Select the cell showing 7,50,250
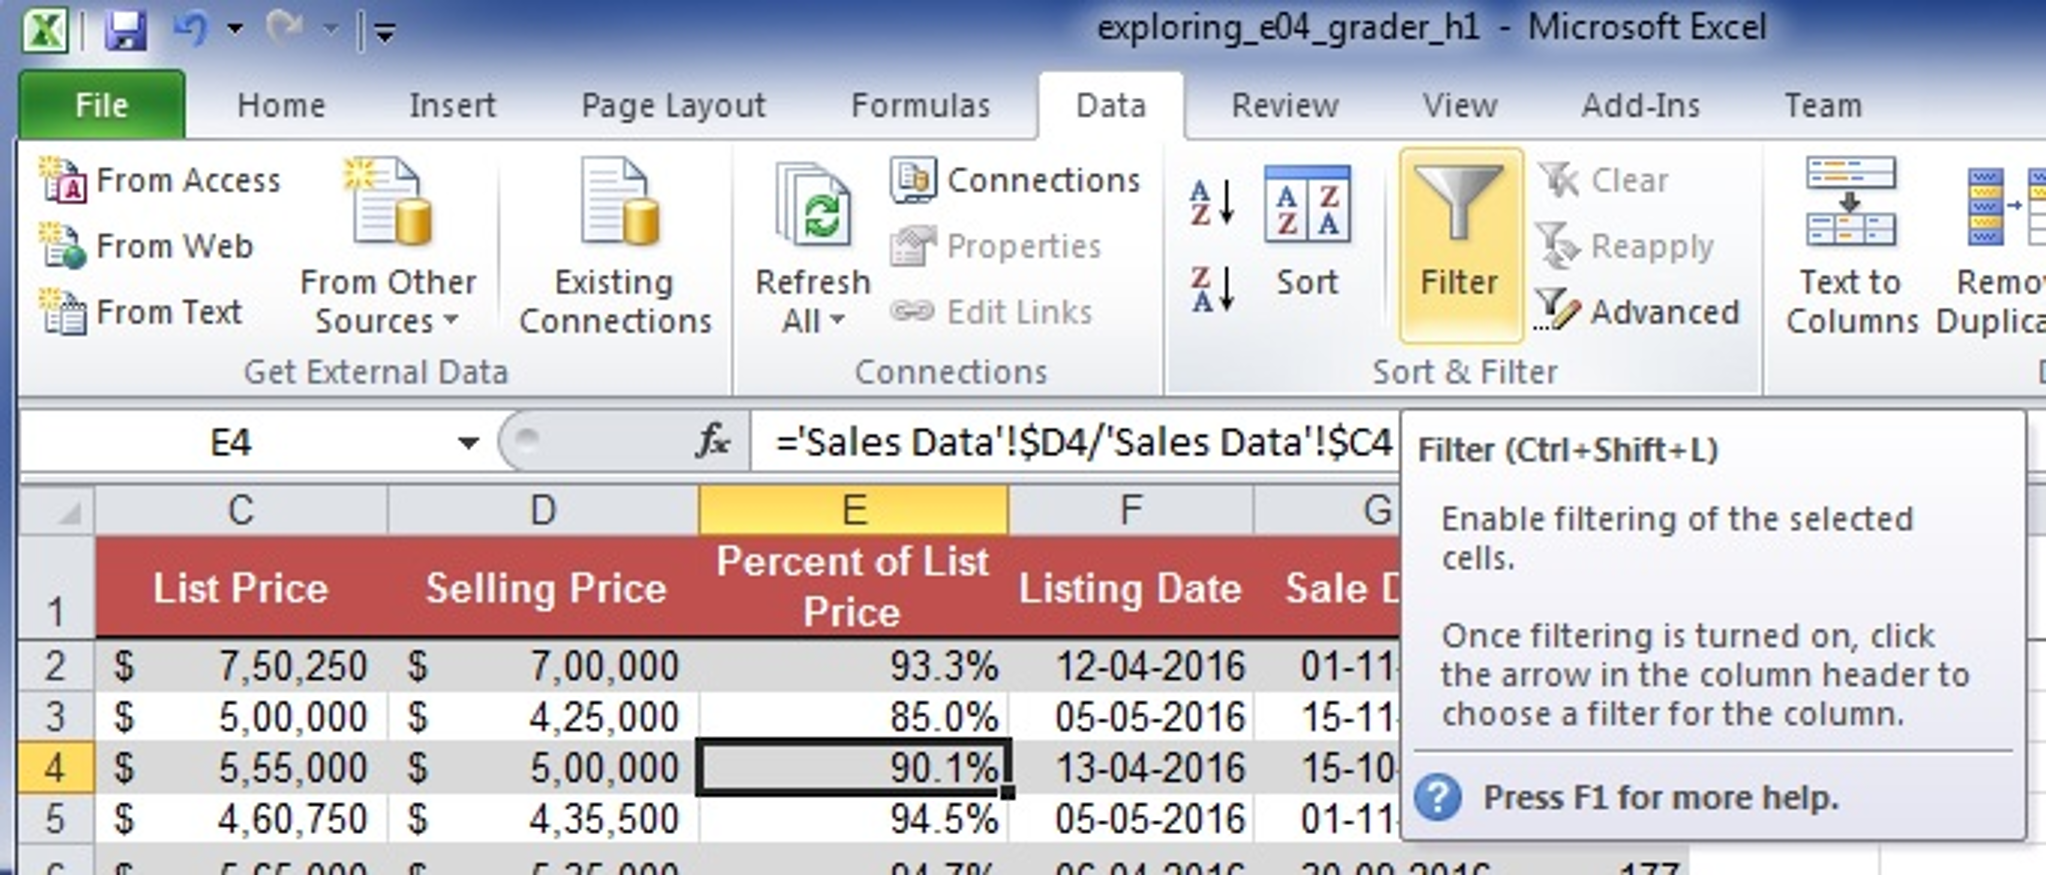This screenshot has height=875, width=2046. tap(241, 666)
